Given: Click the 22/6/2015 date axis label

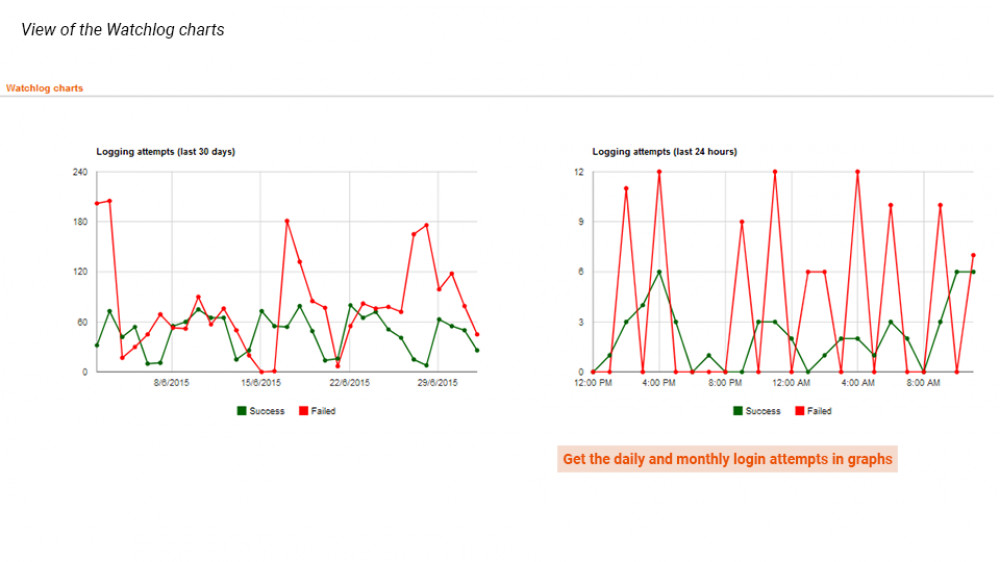Looking at the screenshot, I should click(349, 383).
